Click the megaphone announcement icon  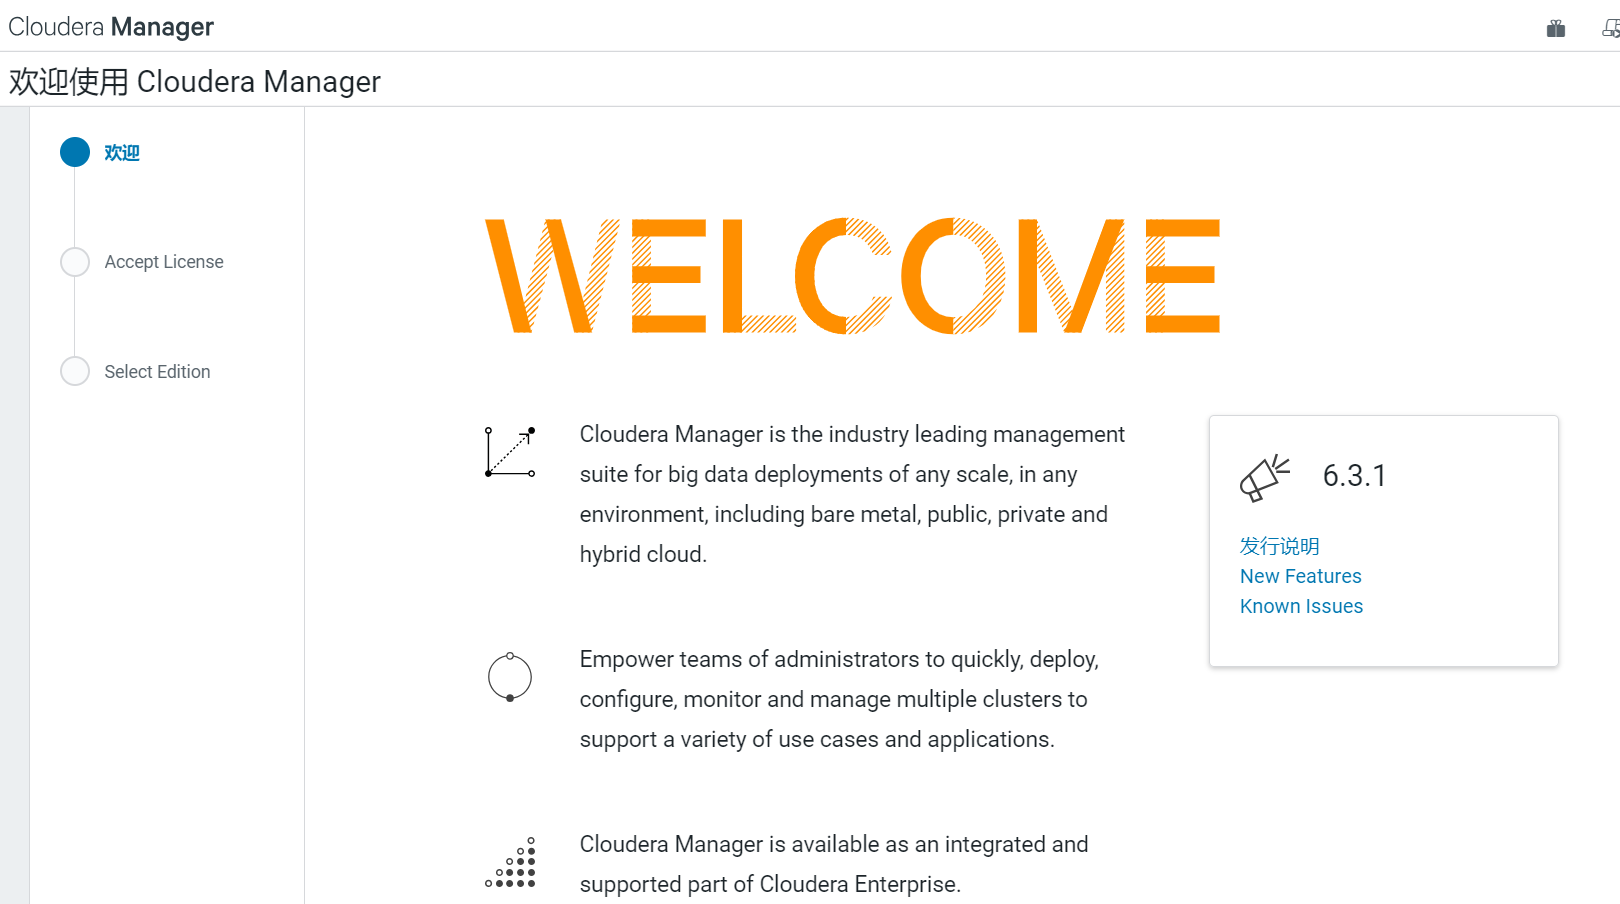[1264, 478]
